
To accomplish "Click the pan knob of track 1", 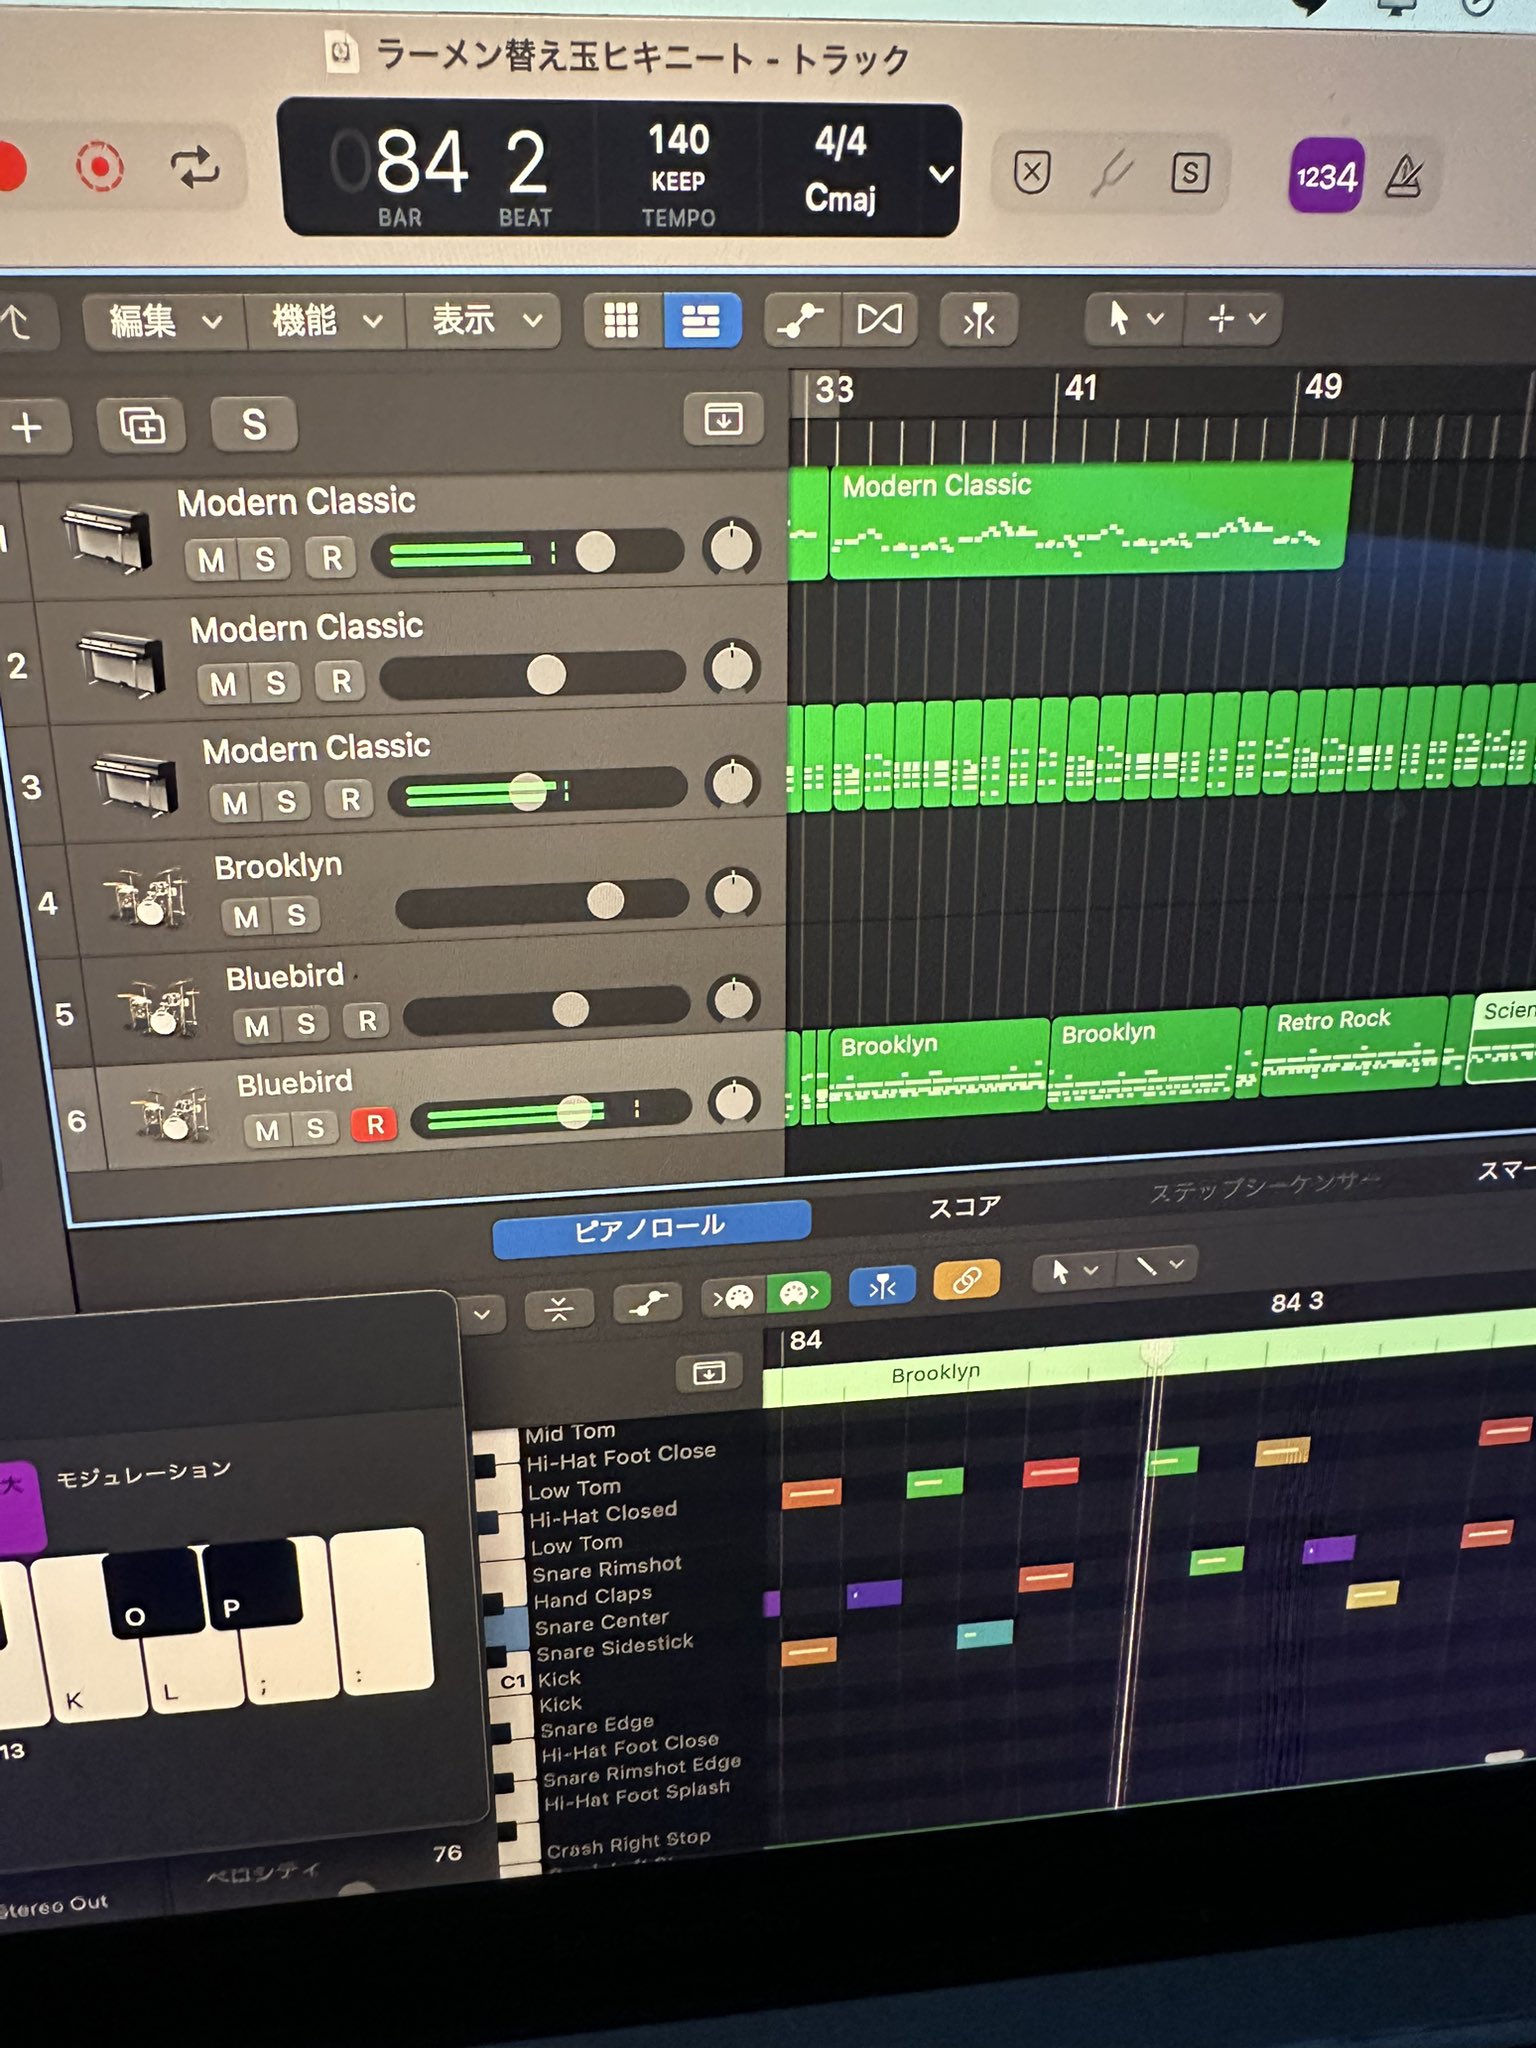I will 731,547.
